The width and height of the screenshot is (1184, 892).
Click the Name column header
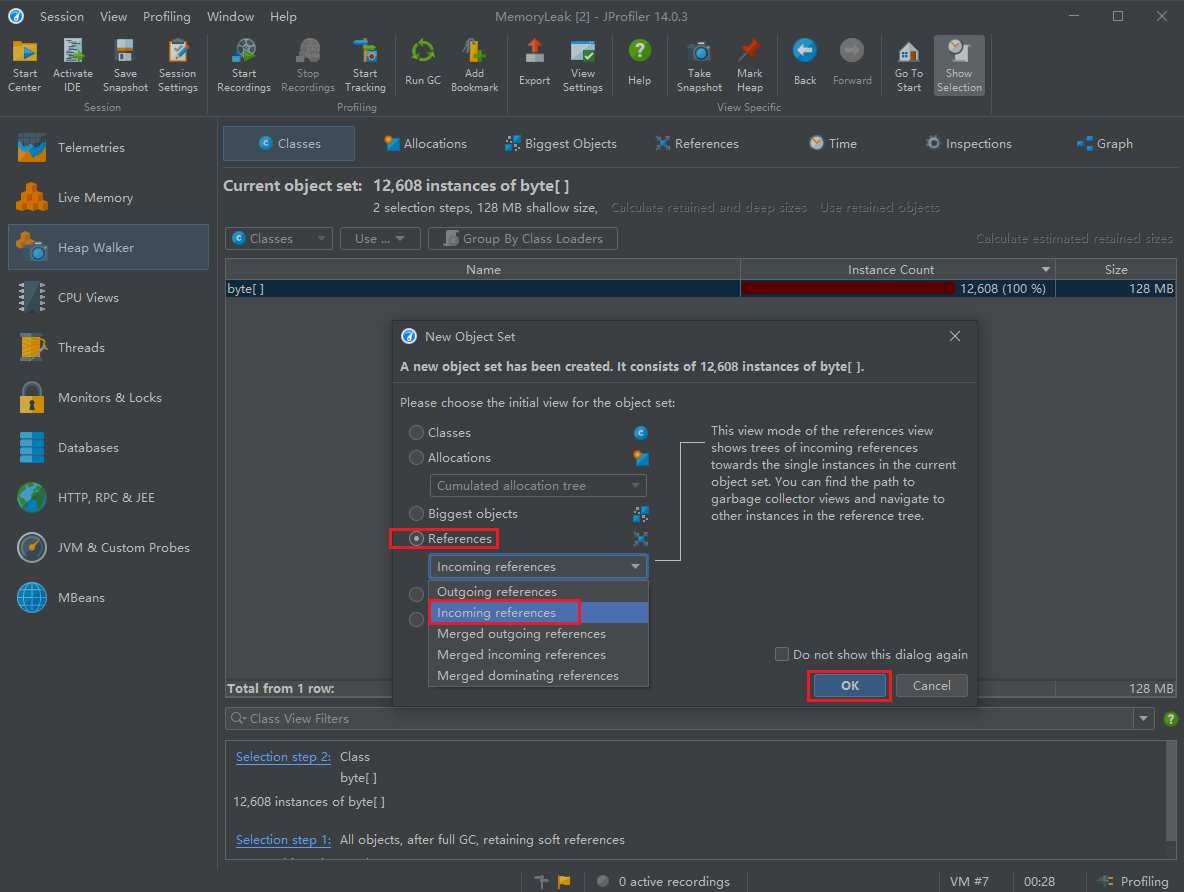coord(483,270)
